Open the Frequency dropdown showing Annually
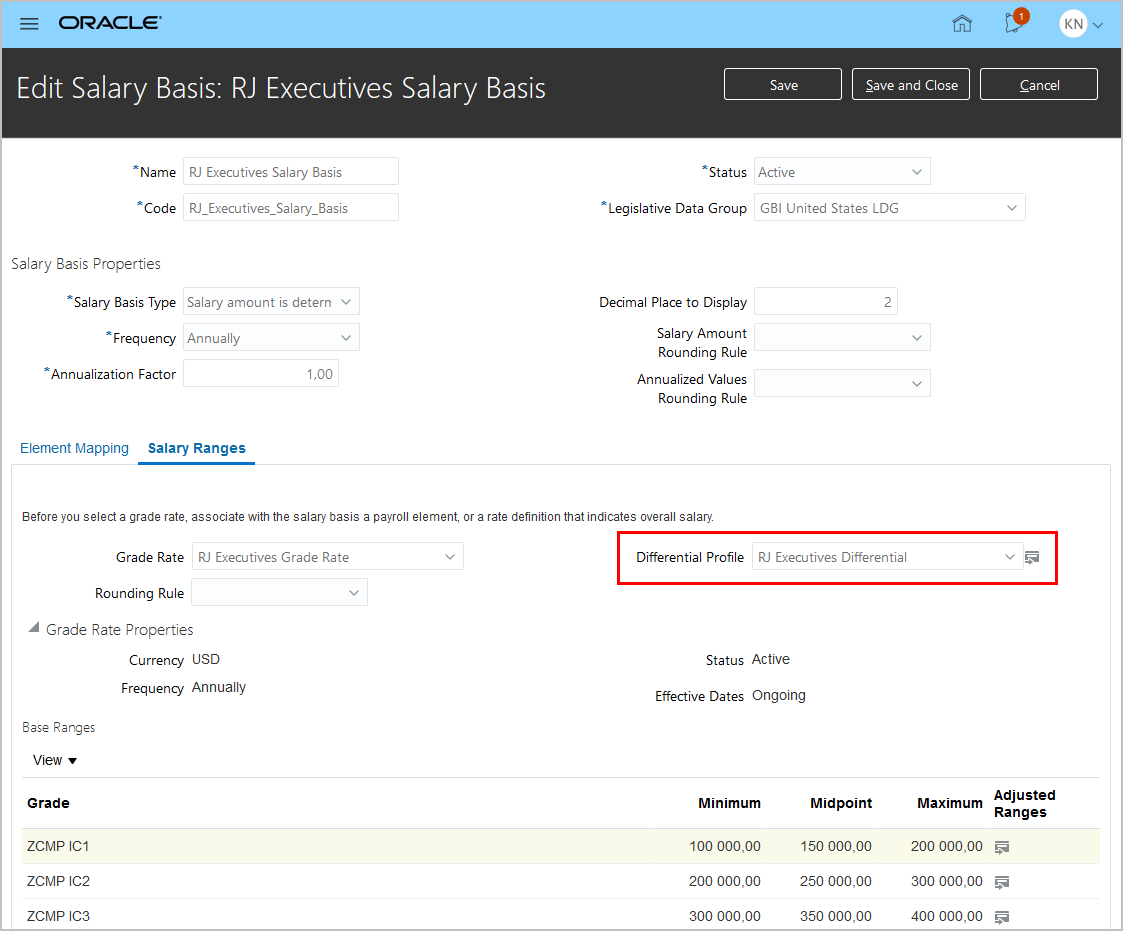The image size is (1123, 931). point(271,338)
